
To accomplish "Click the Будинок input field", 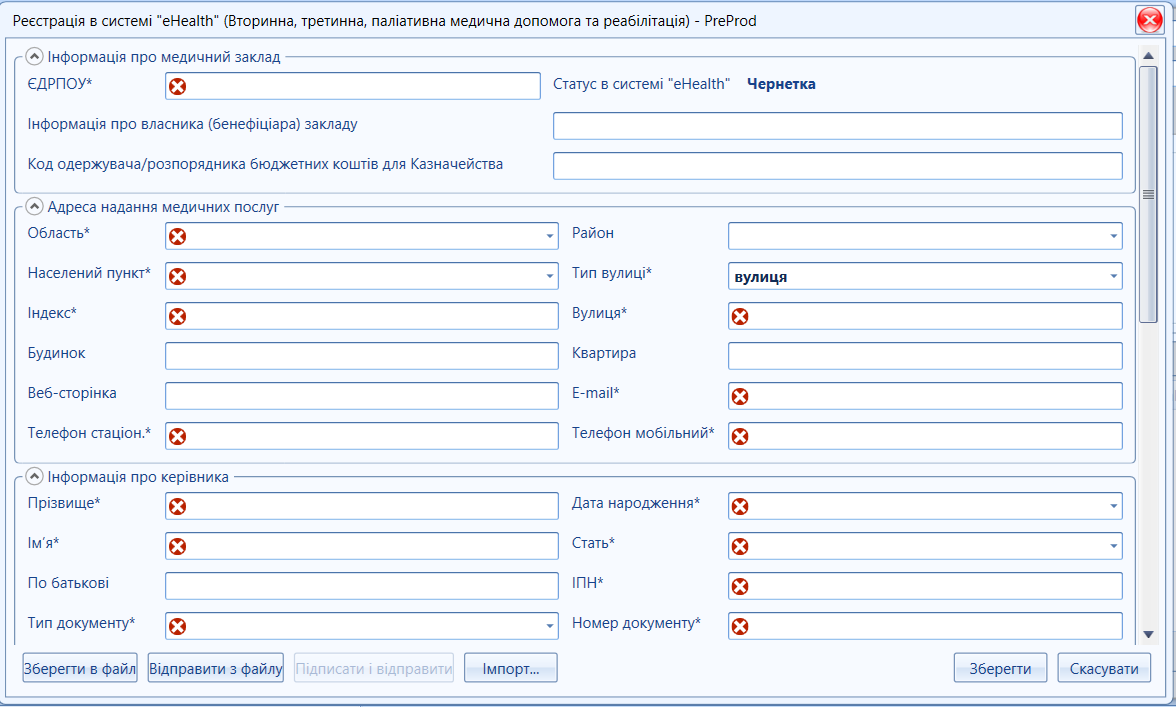I will click(362, 356).
